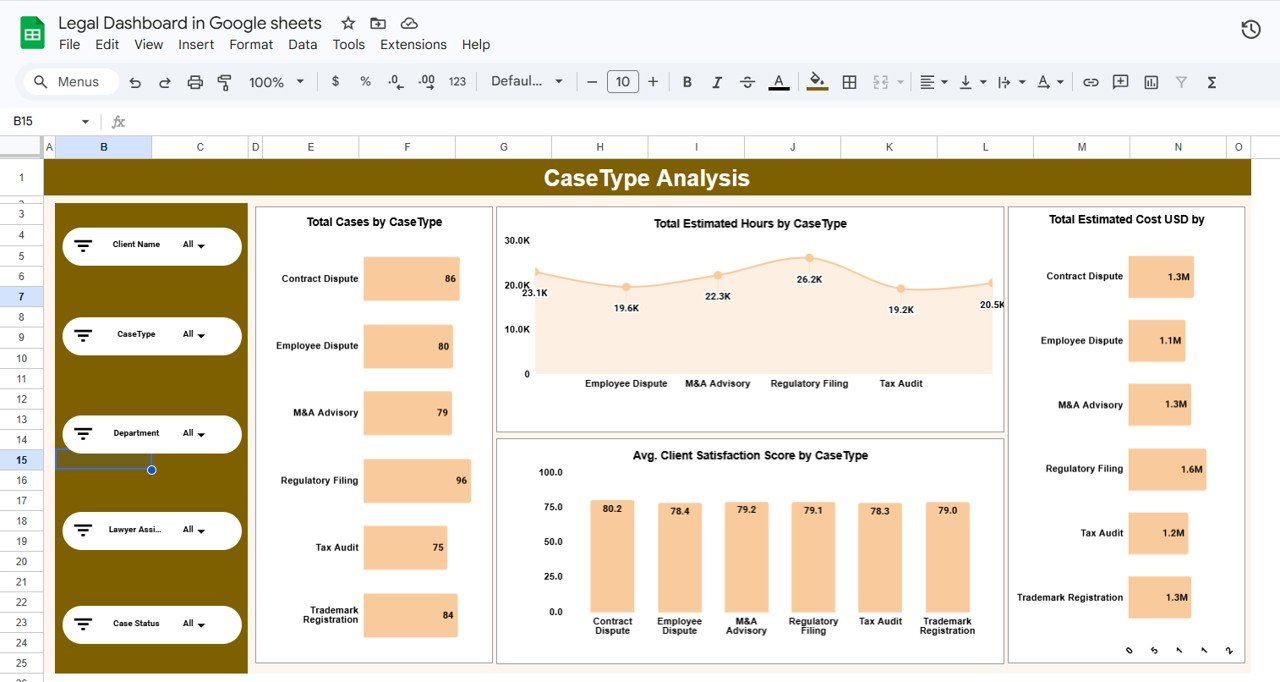Open the borders tool
Screen dimensions: 1280x682
point(849,81)
